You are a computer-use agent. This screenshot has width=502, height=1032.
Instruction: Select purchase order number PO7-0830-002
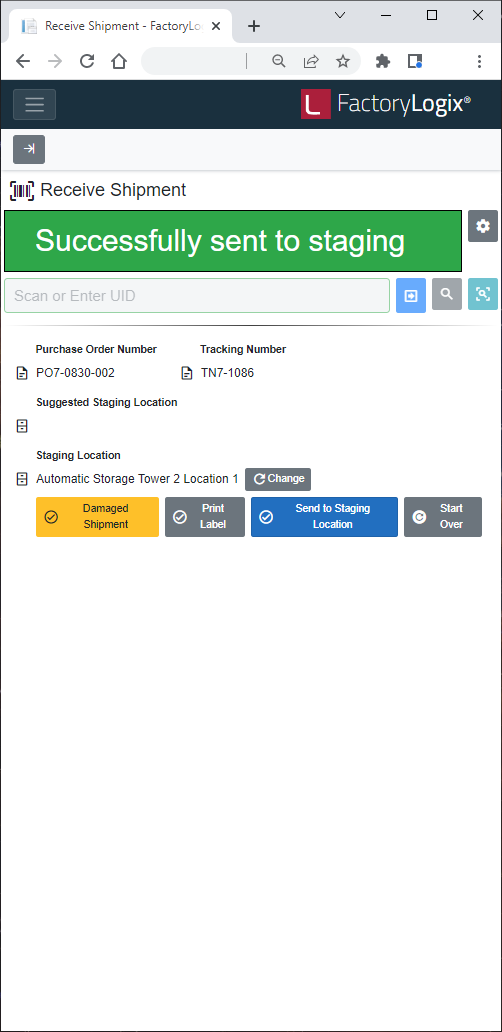pos(75,373)
